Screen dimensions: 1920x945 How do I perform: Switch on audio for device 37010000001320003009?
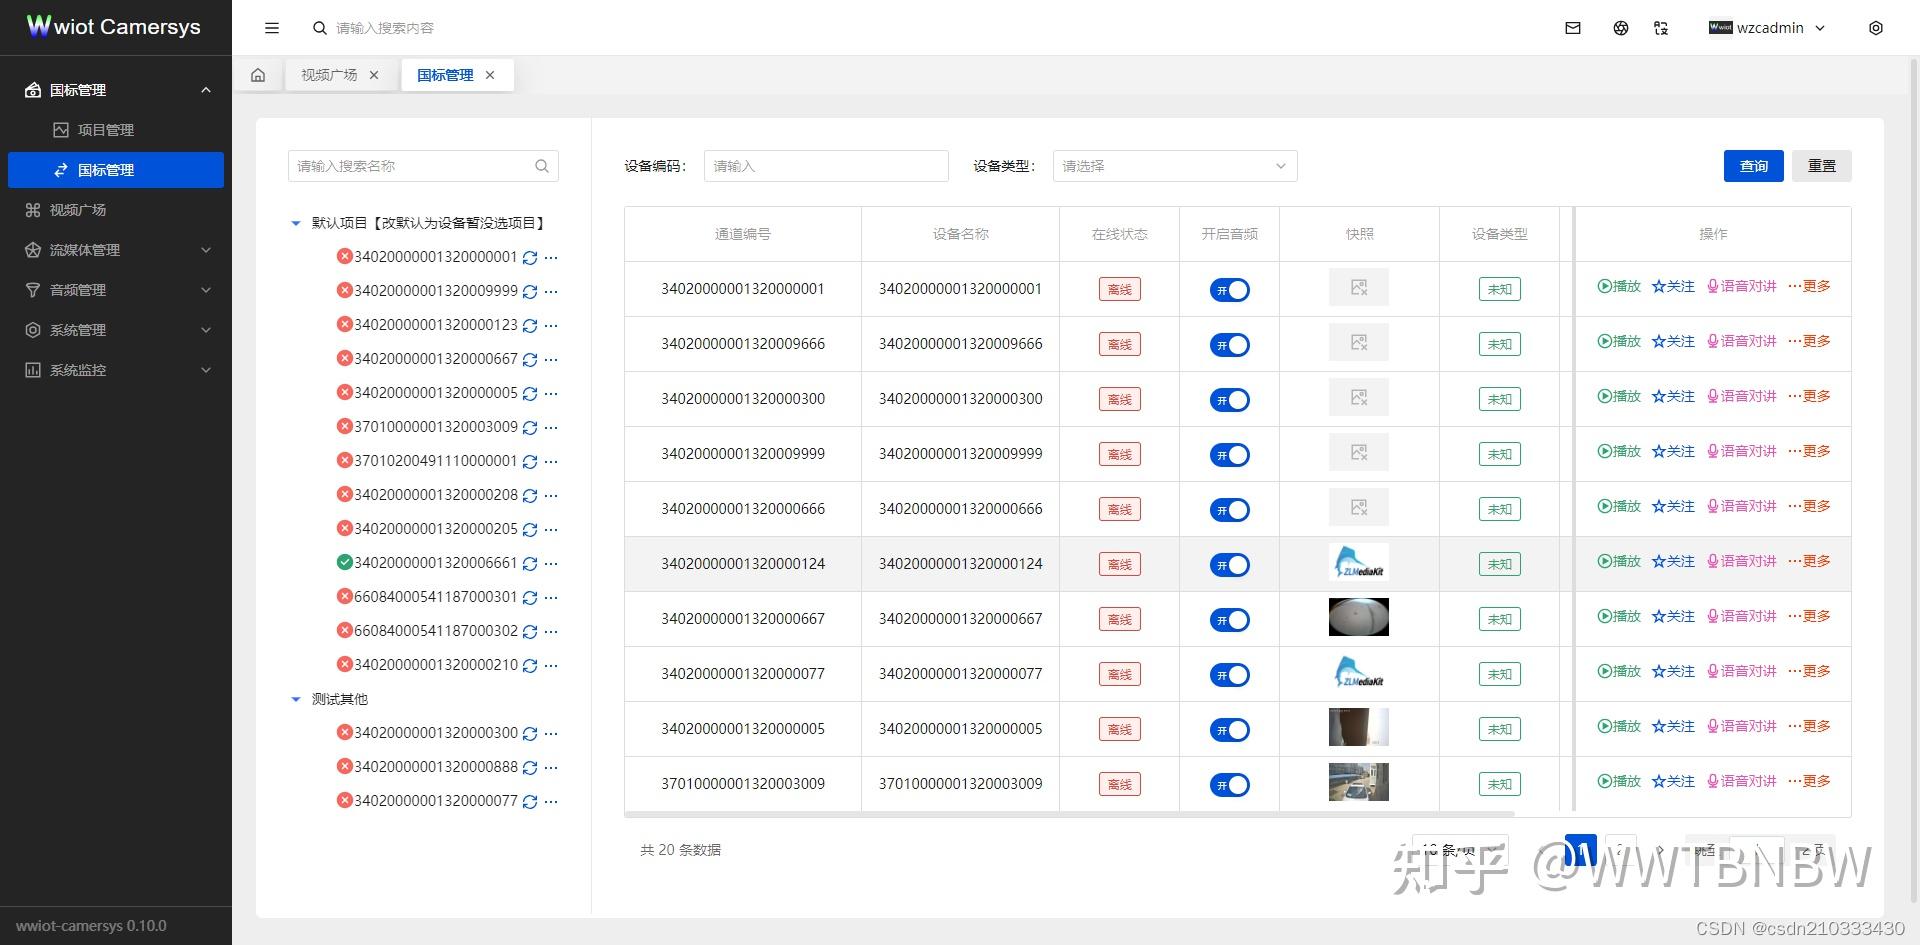coord(1229,784)
